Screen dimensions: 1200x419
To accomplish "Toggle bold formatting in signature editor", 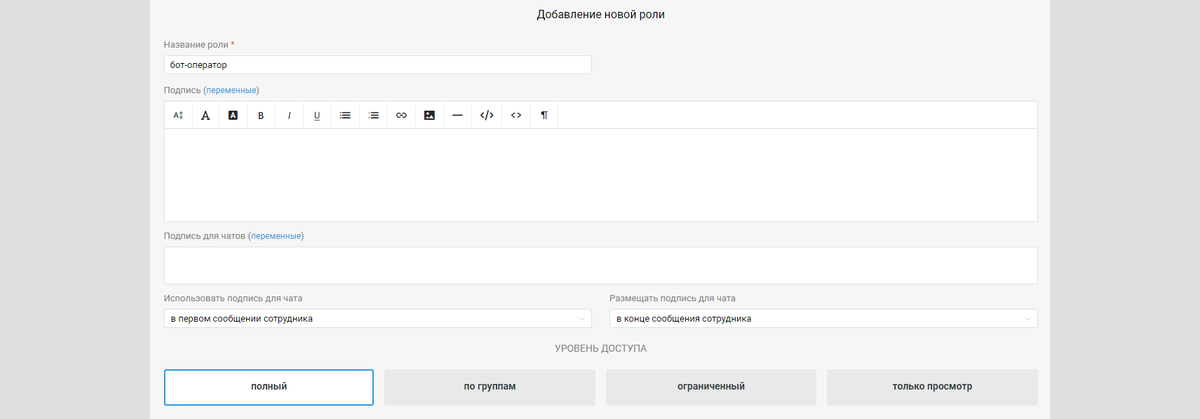I will coord(261,115).
